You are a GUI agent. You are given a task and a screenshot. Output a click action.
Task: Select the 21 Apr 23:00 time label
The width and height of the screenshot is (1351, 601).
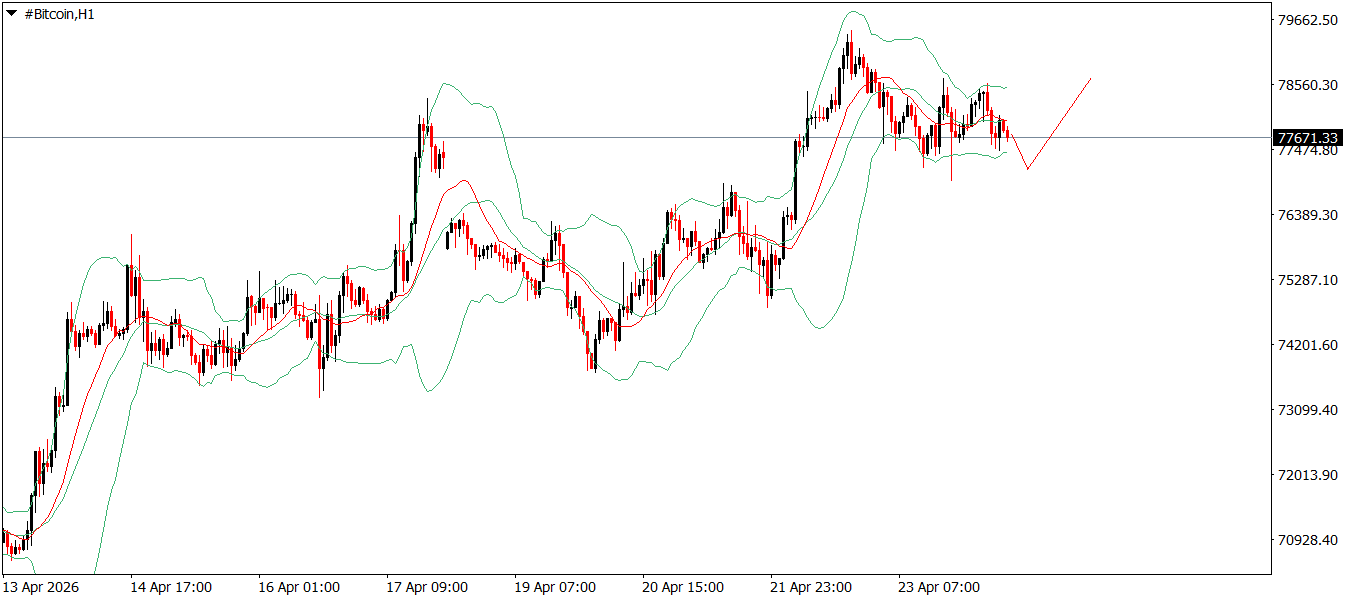811,587
